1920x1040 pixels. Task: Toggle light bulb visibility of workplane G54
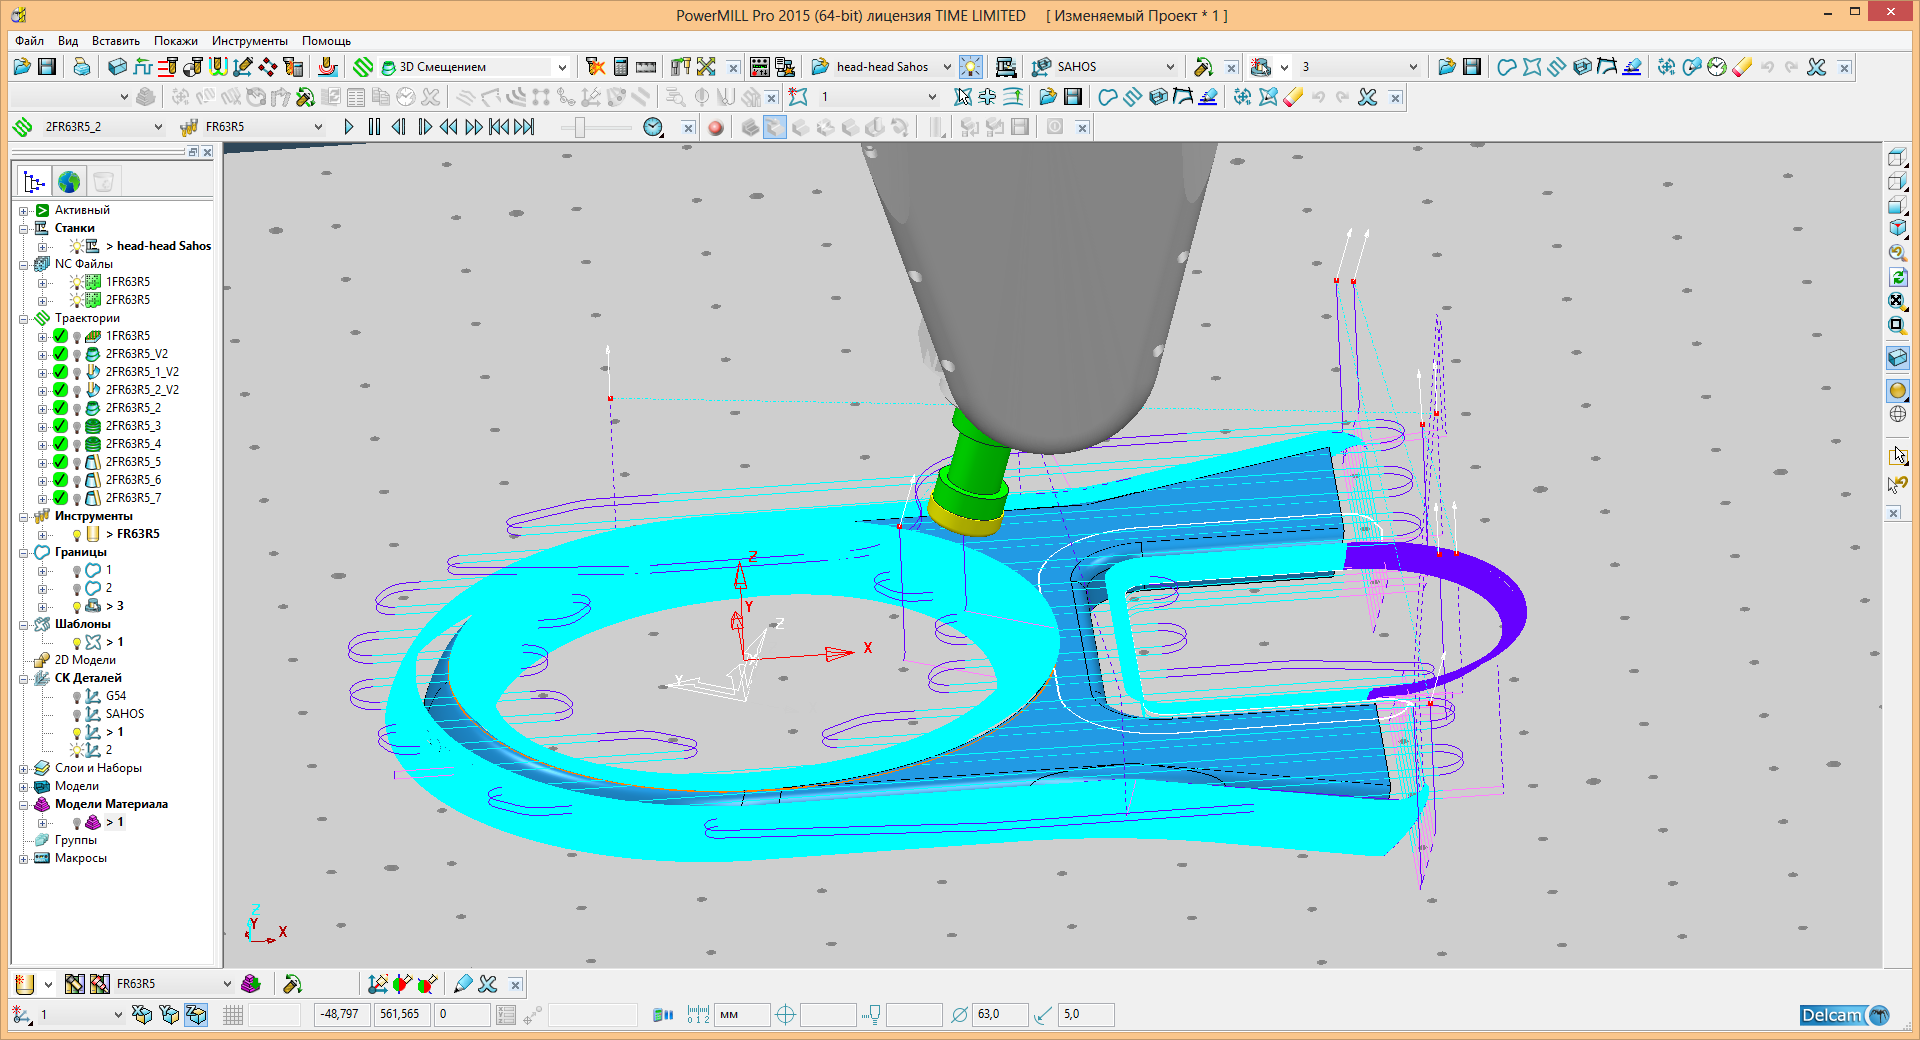pyautogui.click(x=77, y=697)
